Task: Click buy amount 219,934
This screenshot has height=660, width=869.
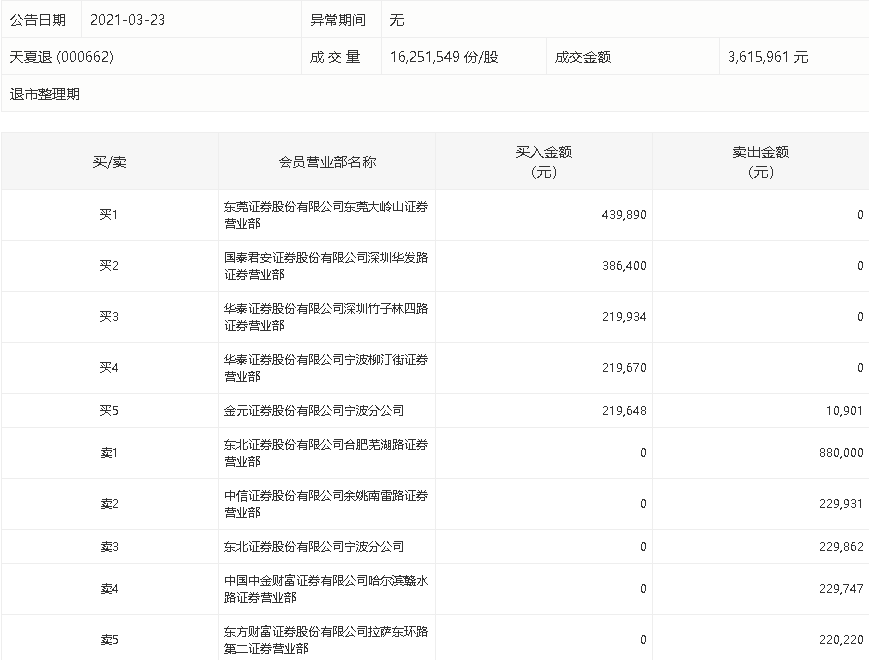Action: click(624, 316)
